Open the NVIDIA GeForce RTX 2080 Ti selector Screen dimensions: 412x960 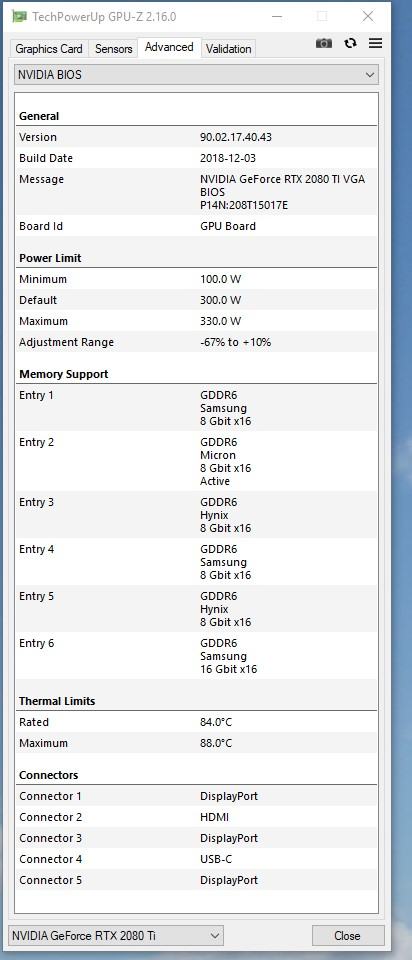point(116,936)
